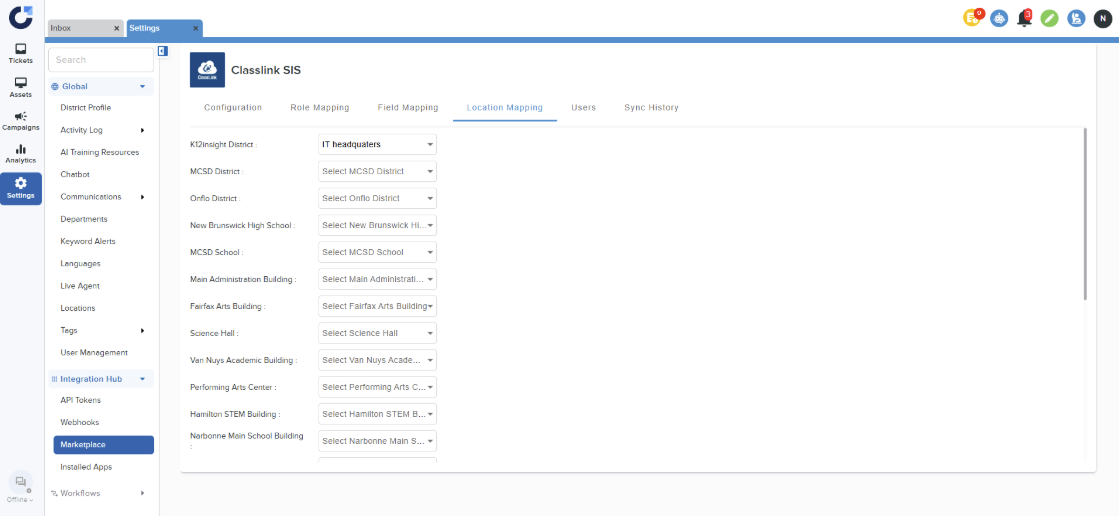Open the District Profile settings link
The image size is (1119, 516).
click(85, 108)
